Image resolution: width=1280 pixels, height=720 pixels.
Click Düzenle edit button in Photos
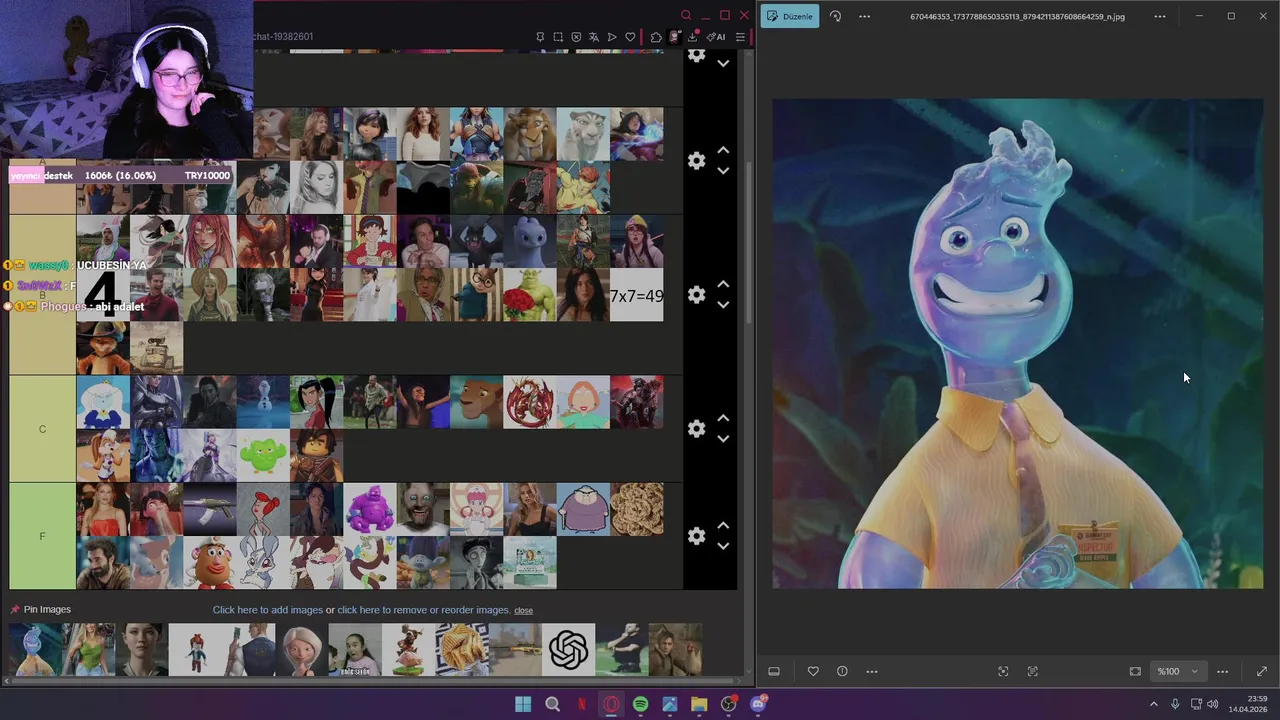(790, 16)
